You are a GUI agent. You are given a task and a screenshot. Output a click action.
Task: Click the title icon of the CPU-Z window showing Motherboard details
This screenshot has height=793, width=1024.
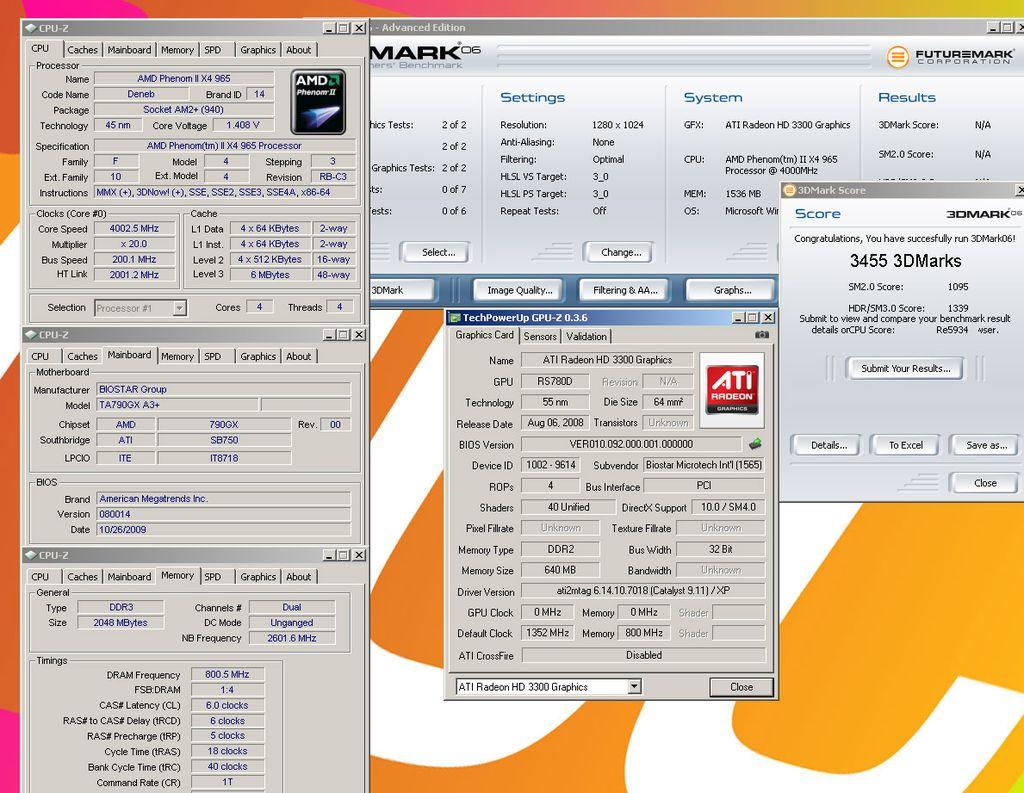click(x=30, y=334)
